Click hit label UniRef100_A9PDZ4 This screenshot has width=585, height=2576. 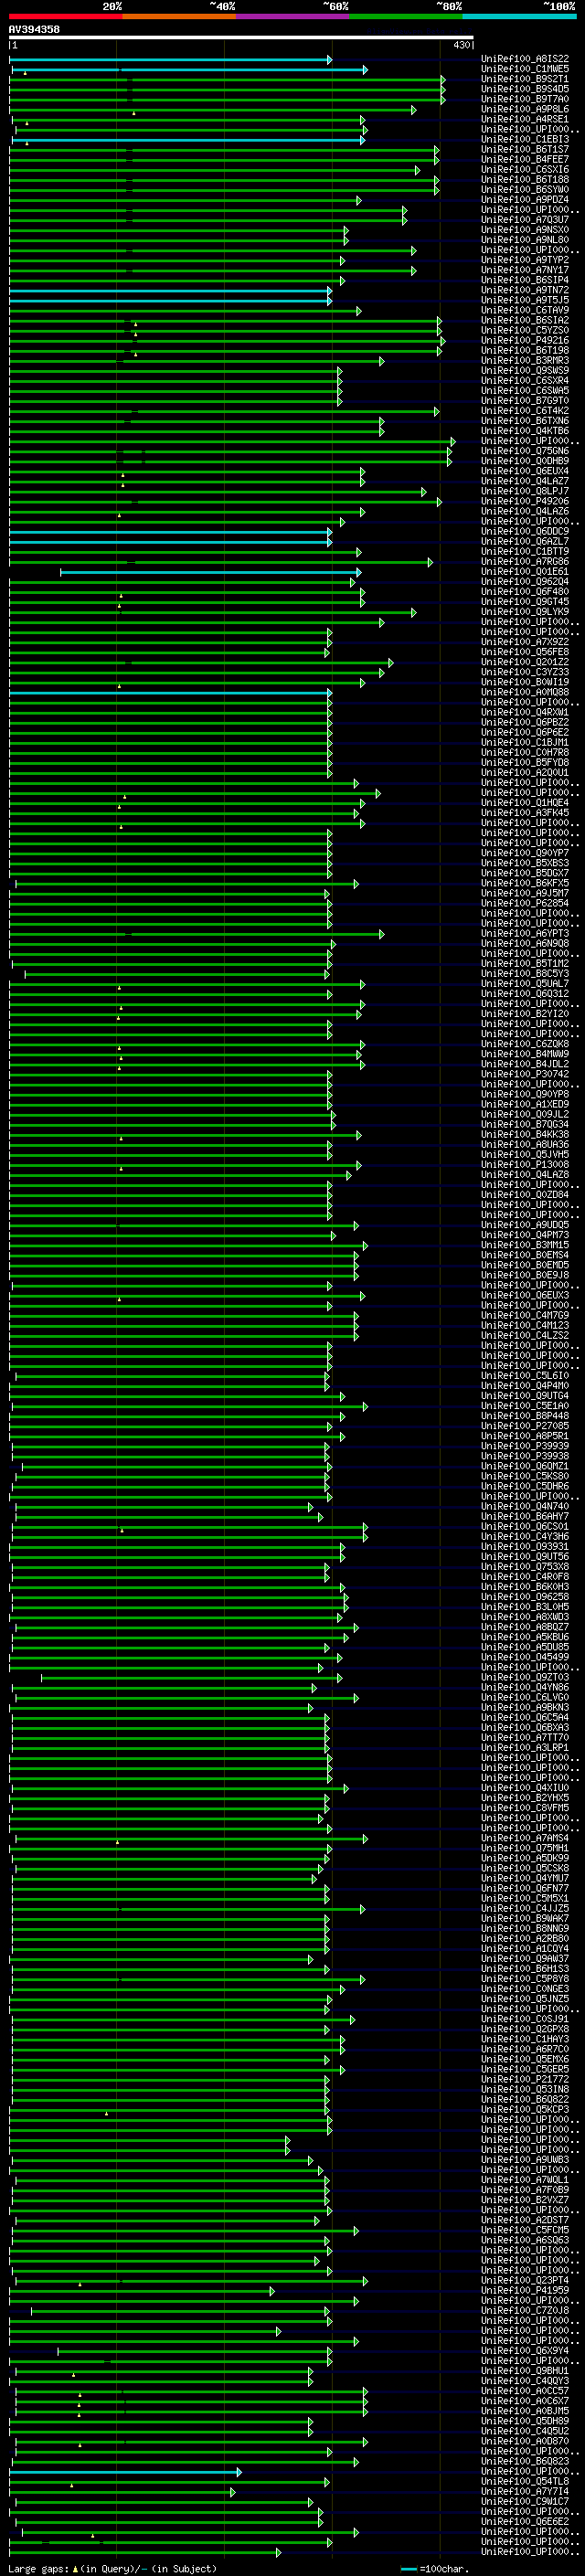(525, 200)
